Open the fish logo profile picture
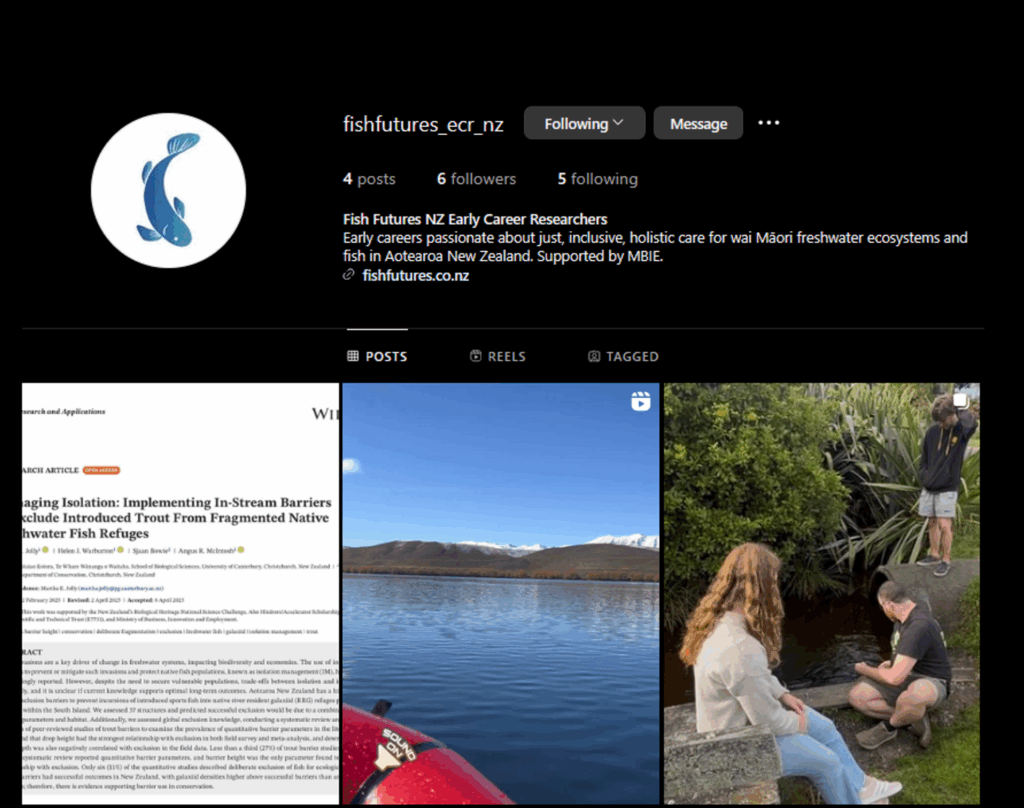 click(x=168, y=190)
